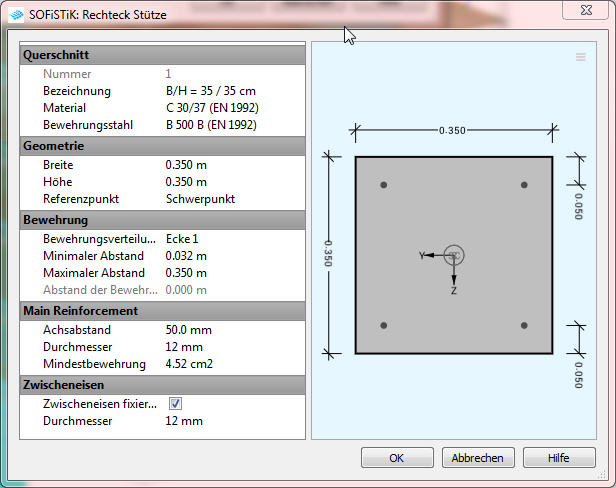The image size is (616, 488).
Task: Collapse the Geometrie section header
Action: pyautogui.click(x=162, y=146)
